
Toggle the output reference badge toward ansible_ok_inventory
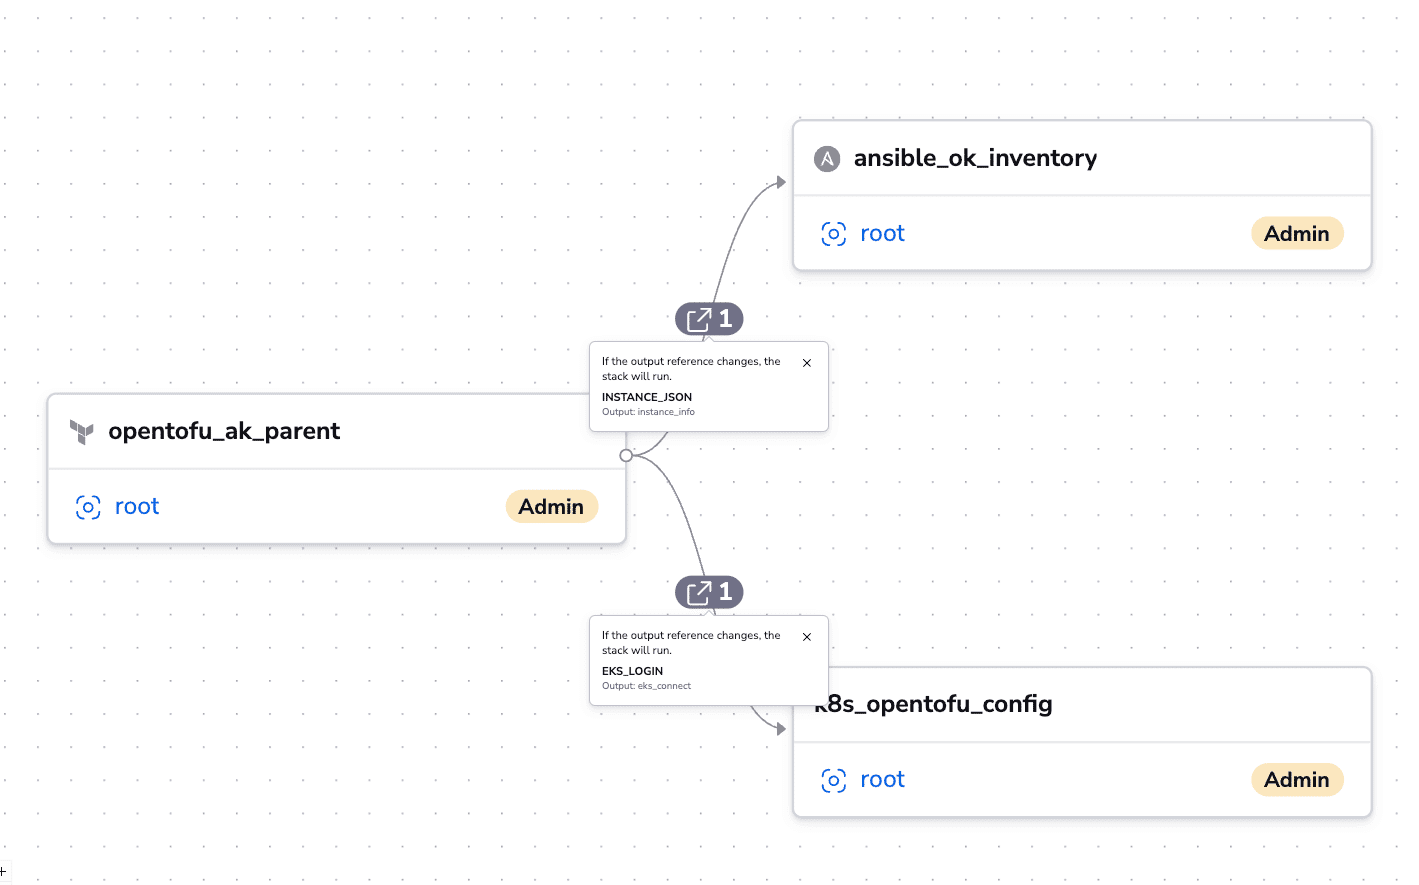pyautogui.click(x=709, y=319)
